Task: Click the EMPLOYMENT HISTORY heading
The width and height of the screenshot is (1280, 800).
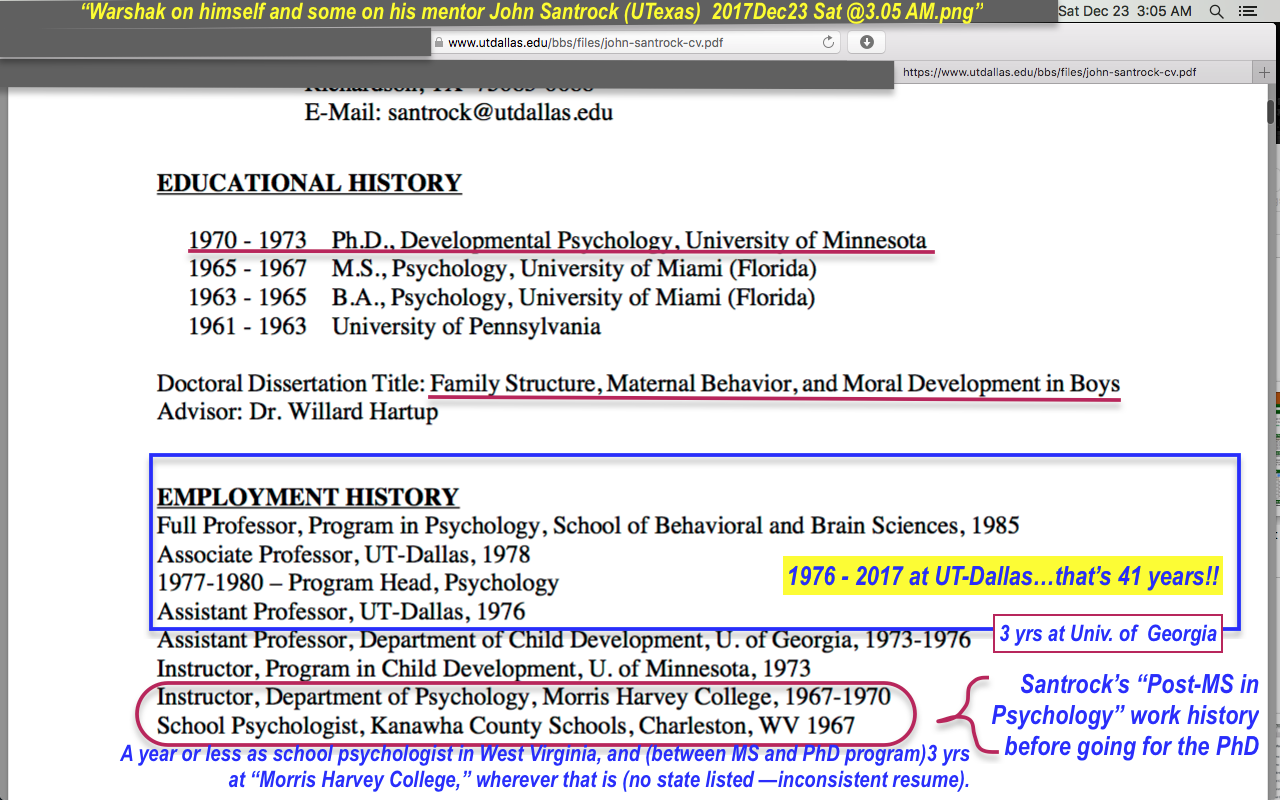Action: [308, 497]
